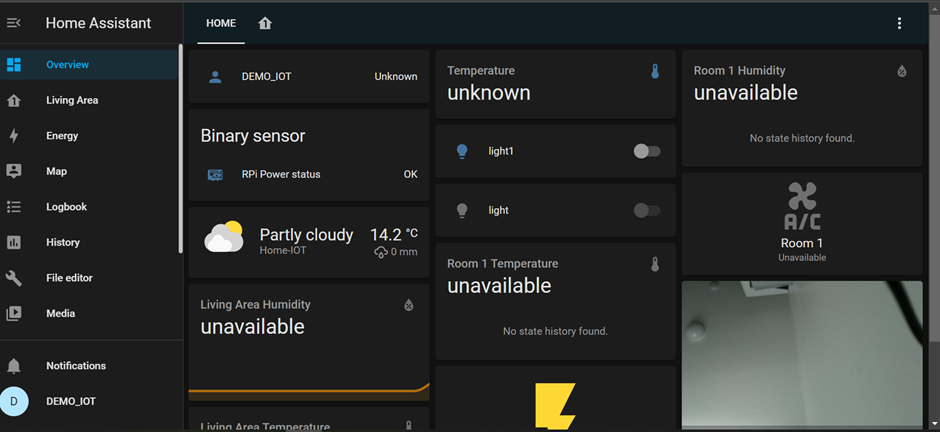Open the DEMO_IOT user profile
The width and height of the screenshot is (940, 432).
89,401
